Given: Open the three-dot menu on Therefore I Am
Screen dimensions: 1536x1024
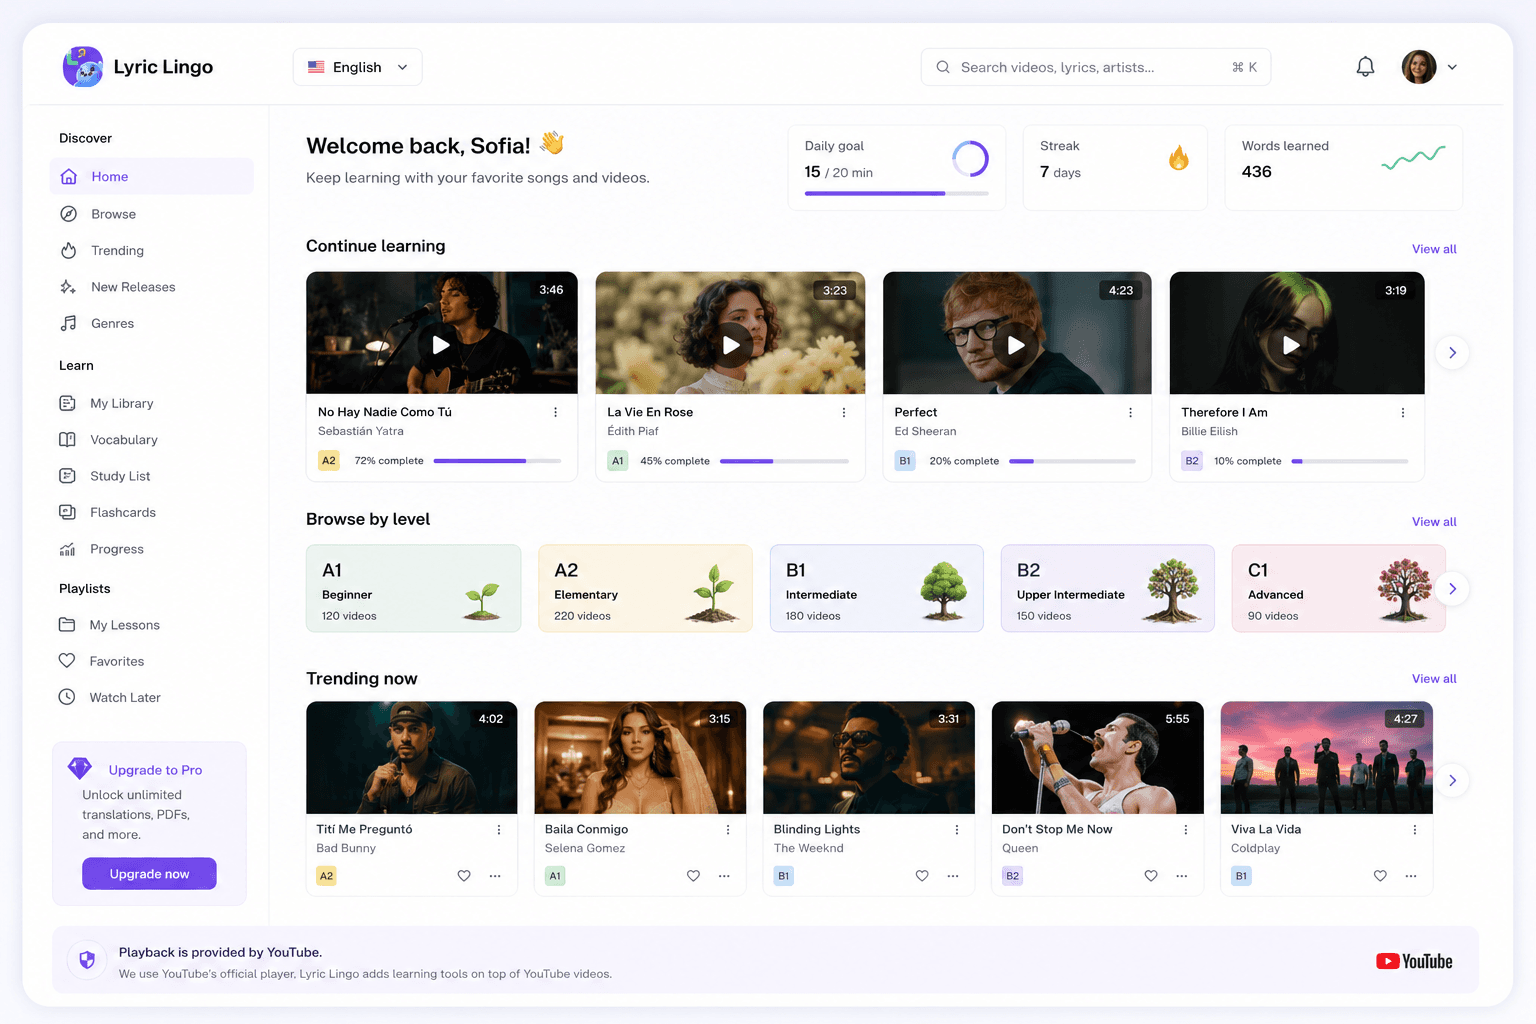Looking at the screenshot, I should point(1403,412).
